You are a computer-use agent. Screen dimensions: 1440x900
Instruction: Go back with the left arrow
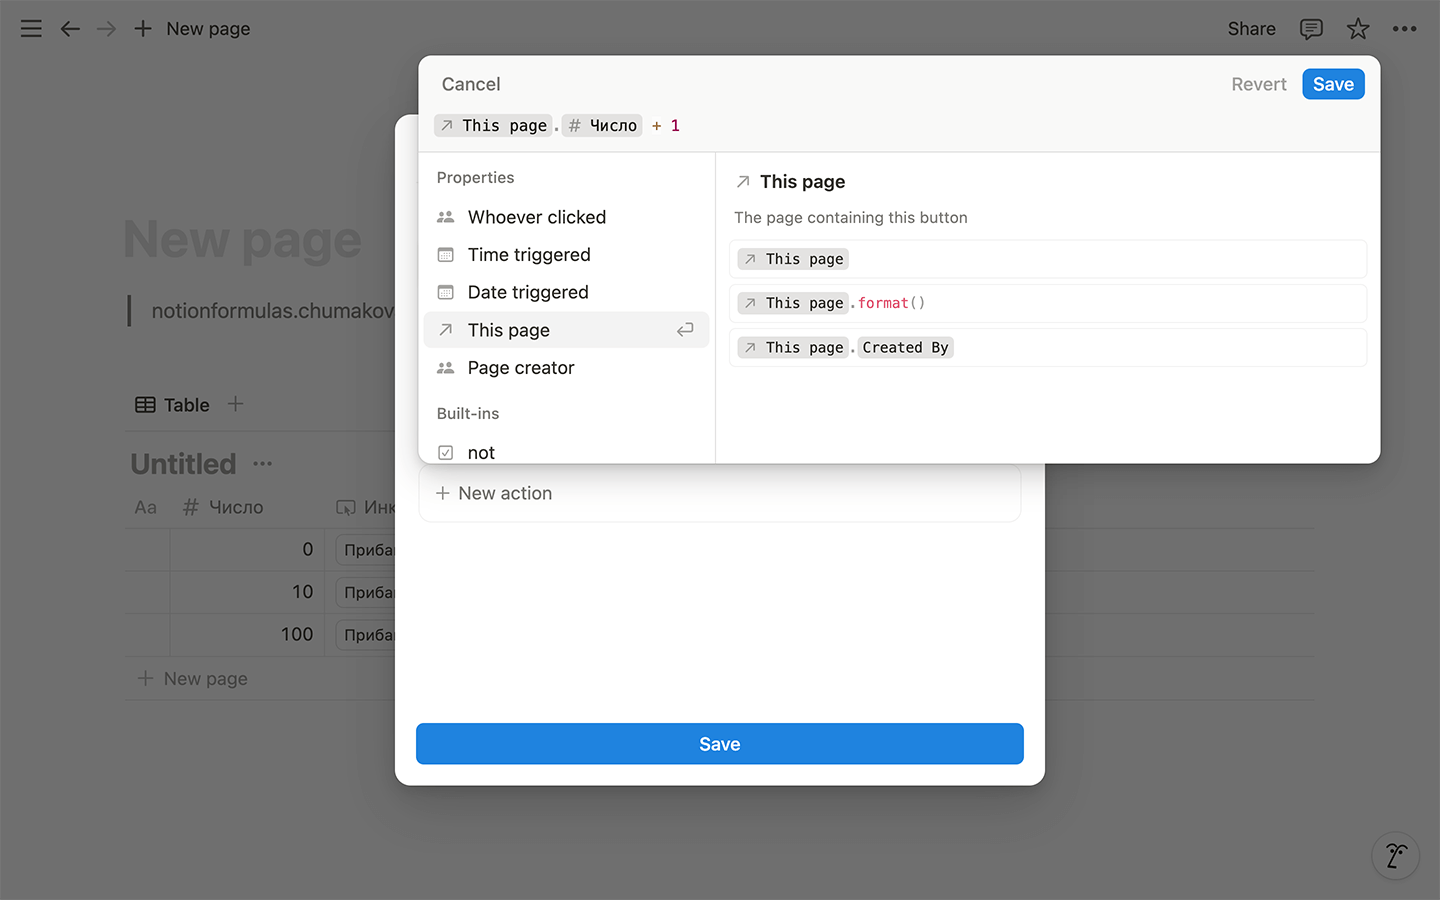pyautogui.click(x=70, y=29)
